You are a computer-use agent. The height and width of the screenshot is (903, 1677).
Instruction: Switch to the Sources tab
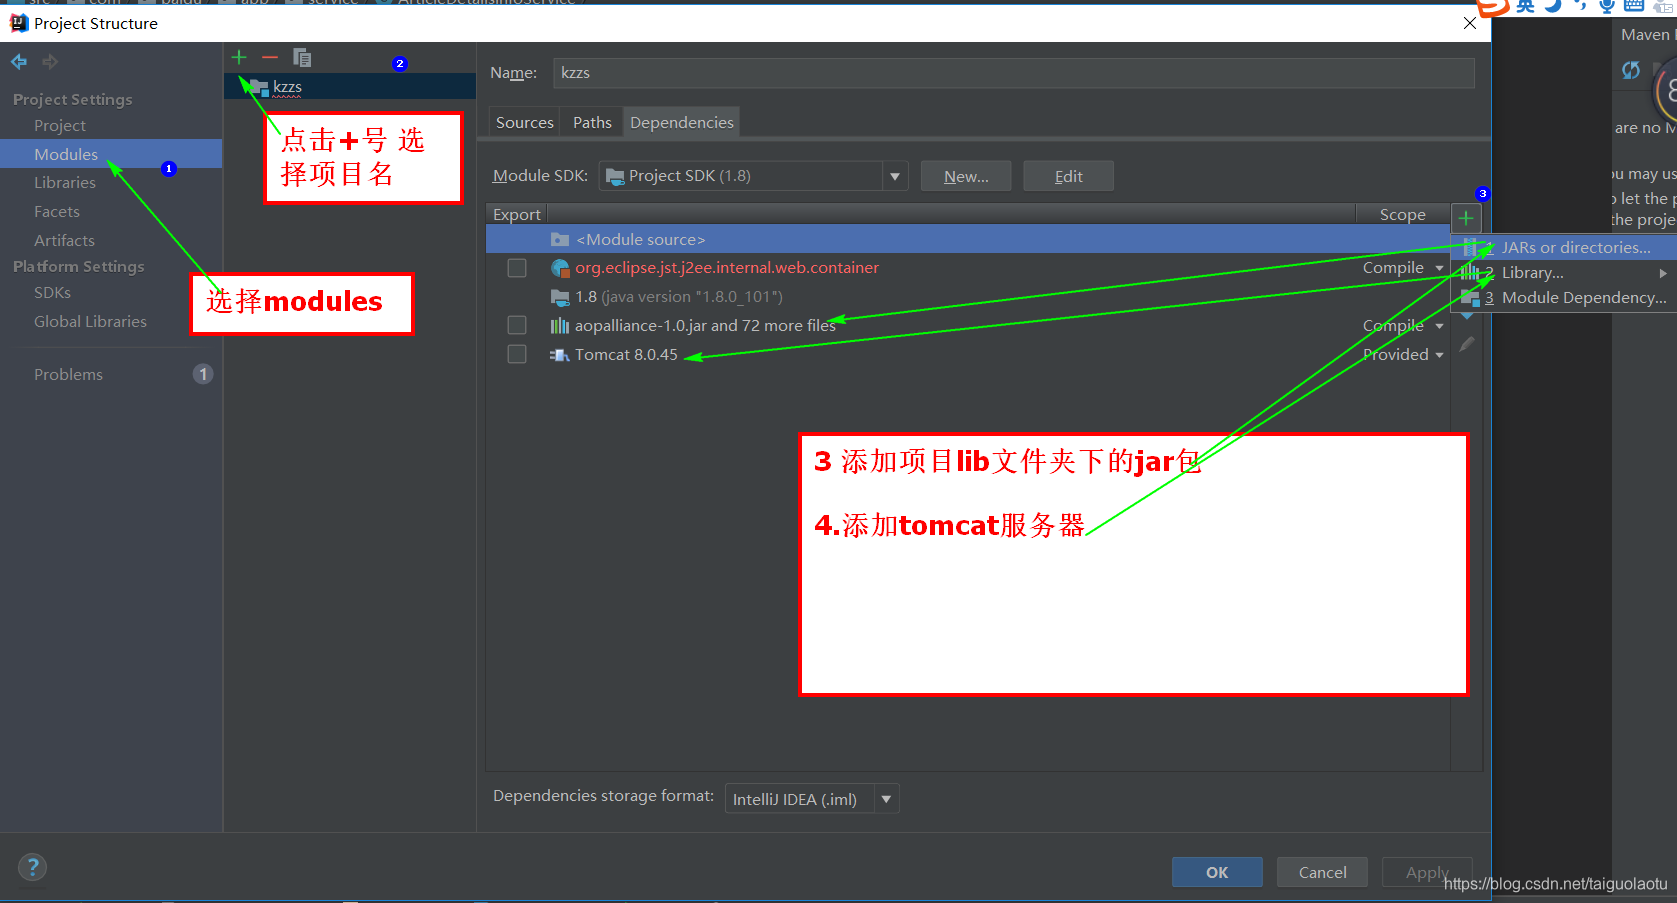point(525,122)
